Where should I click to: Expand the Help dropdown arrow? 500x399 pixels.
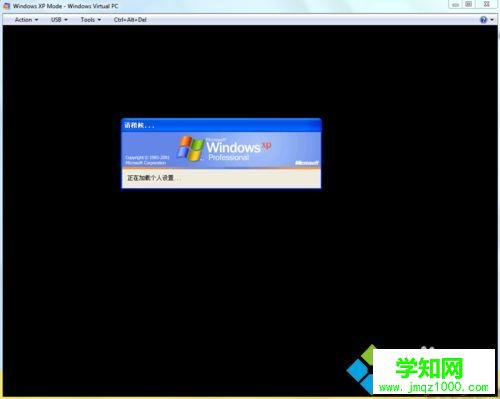(492, 20)
